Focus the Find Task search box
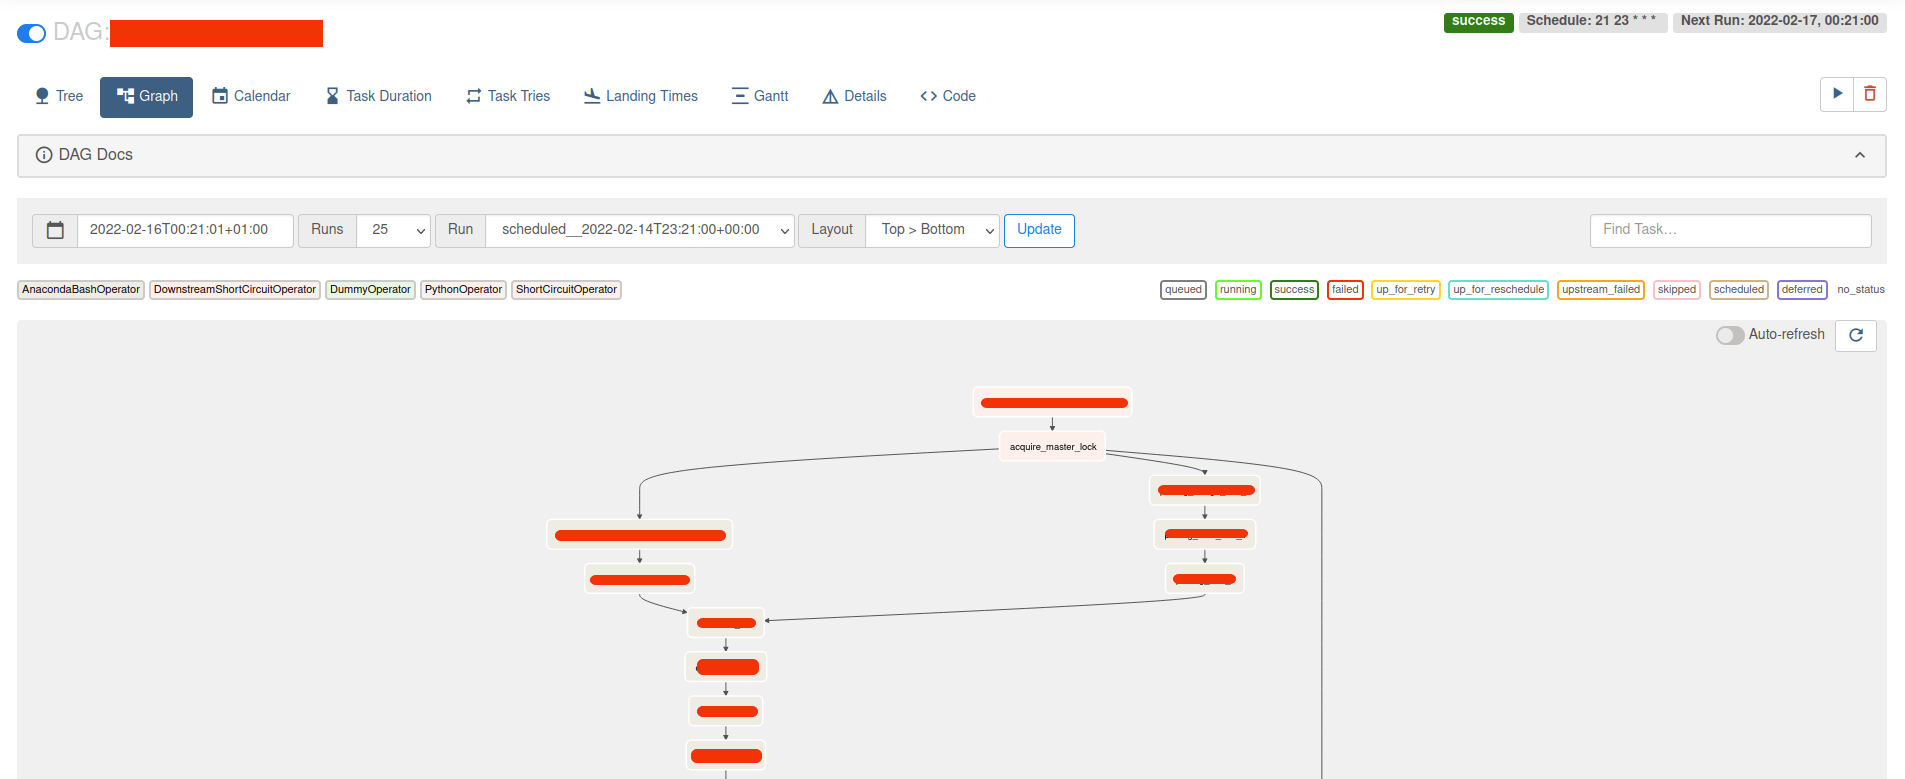 (1730, 230)
